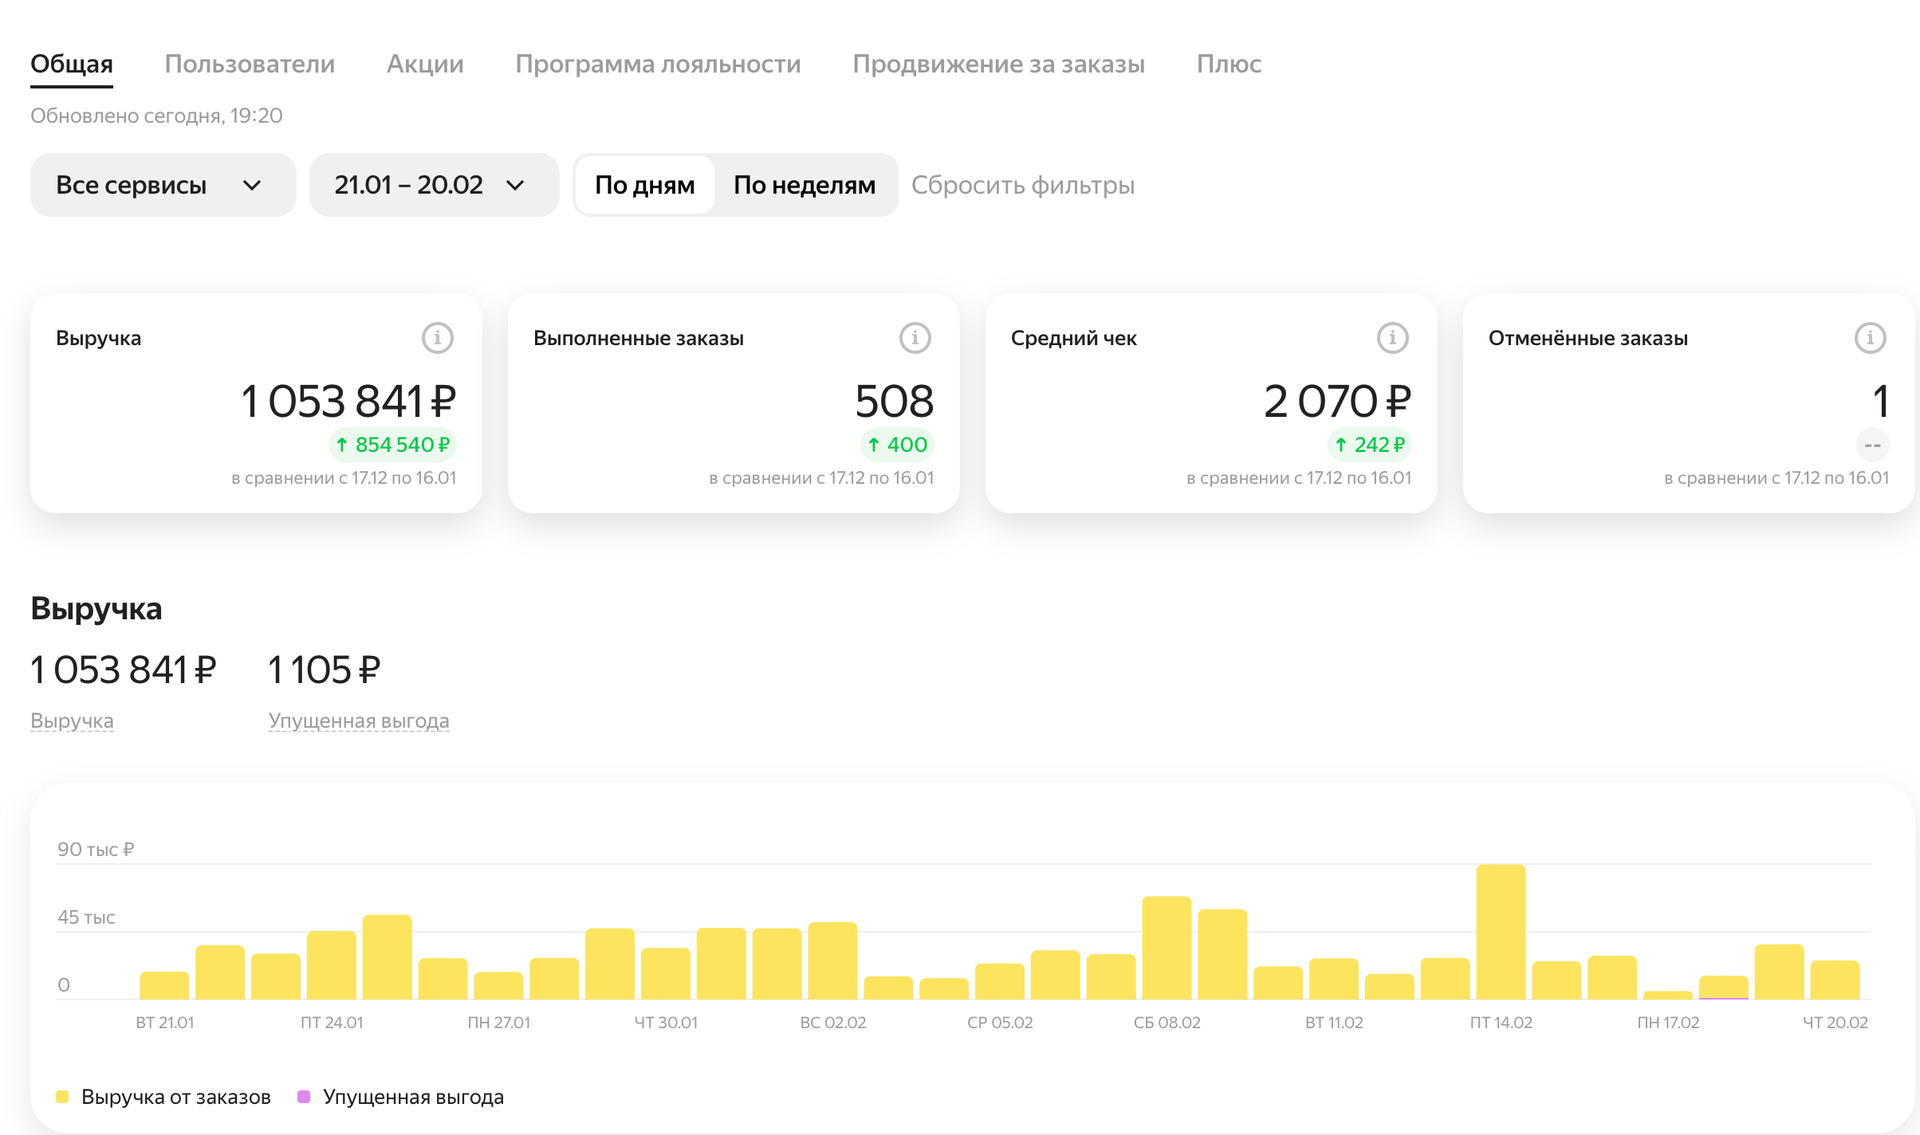Click the underlined Выручка metric label
This screenshot has width=1920, height=1135.
(72, 721)
